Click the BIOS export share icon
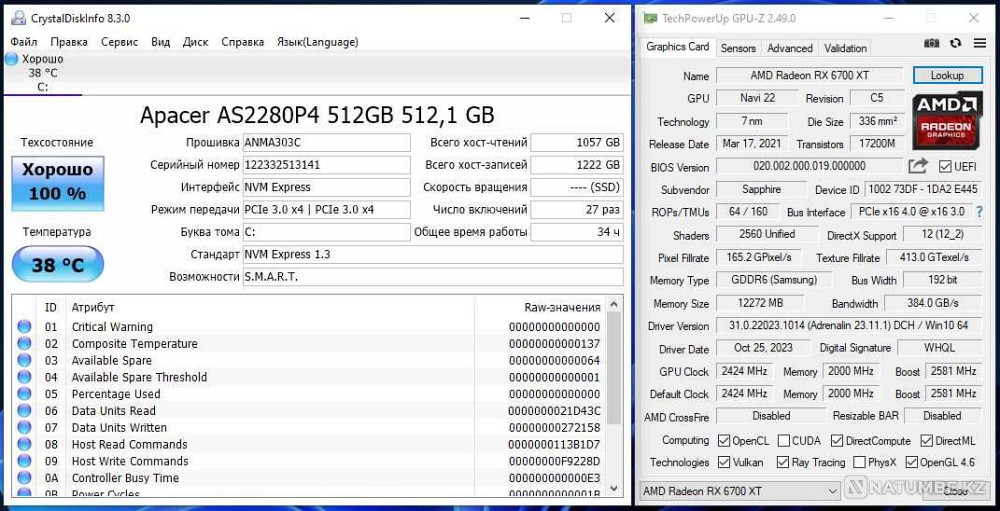The image size is (1000, 511). (x=918, y=166)
